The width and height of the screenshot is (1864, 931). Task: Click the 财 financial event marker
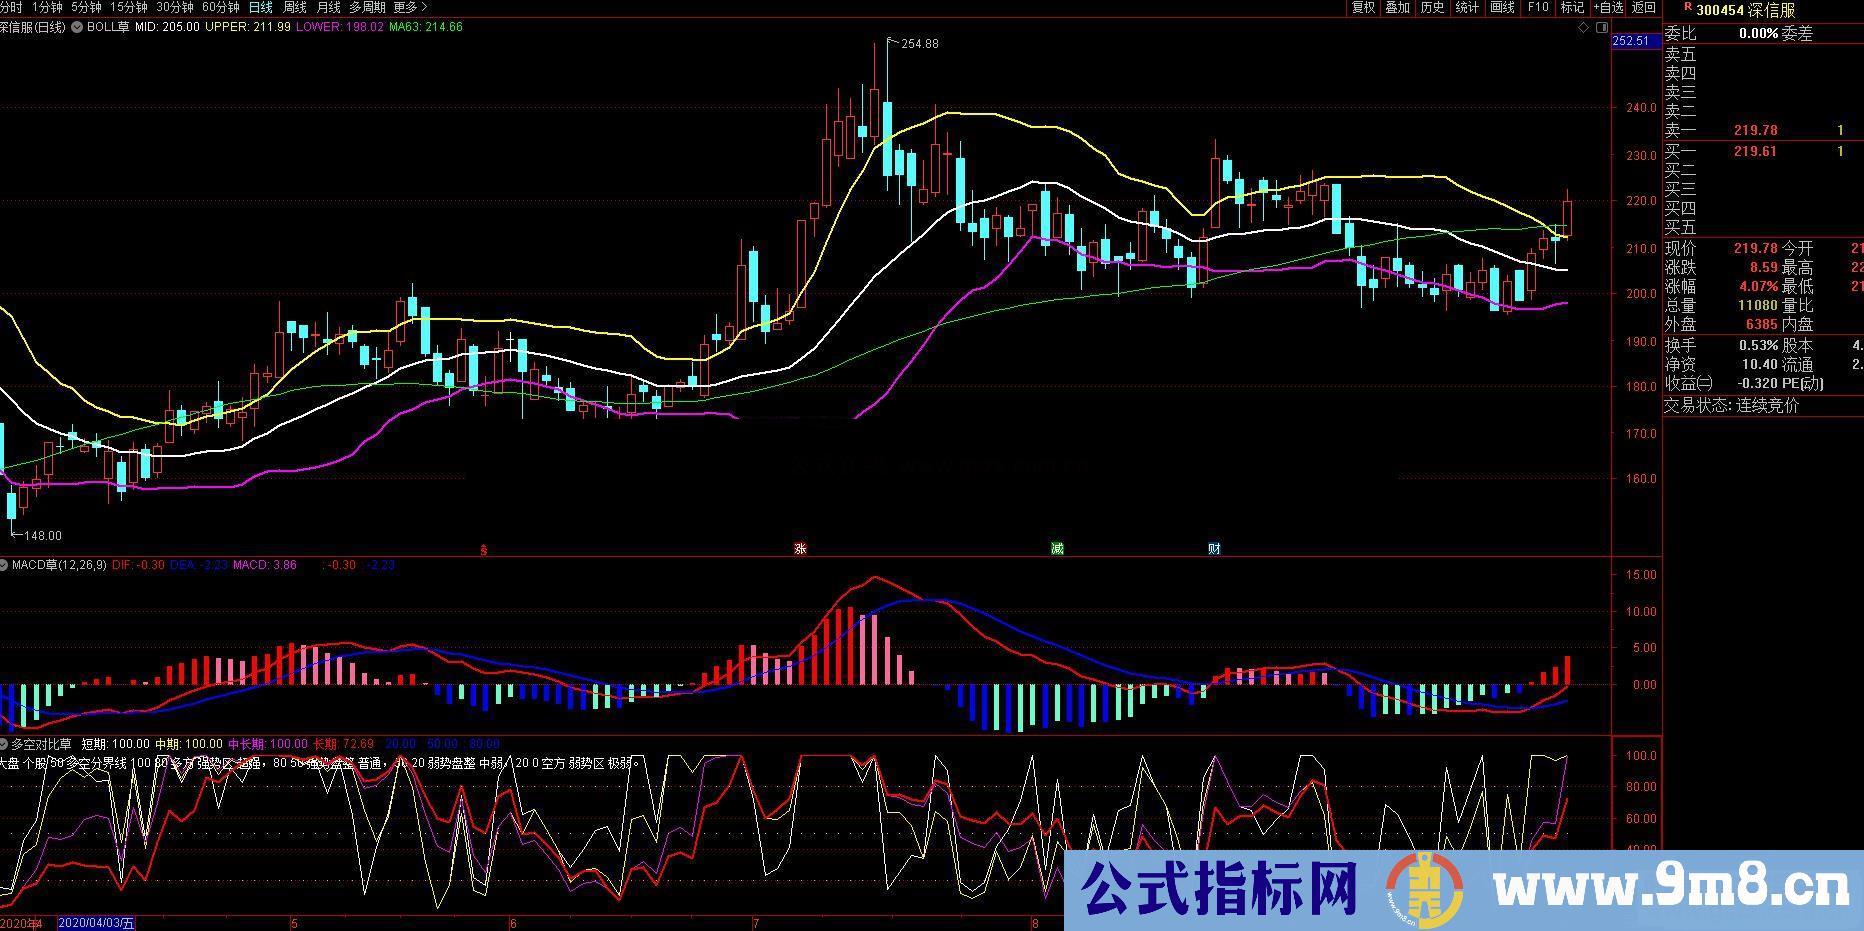(1214, 549)
